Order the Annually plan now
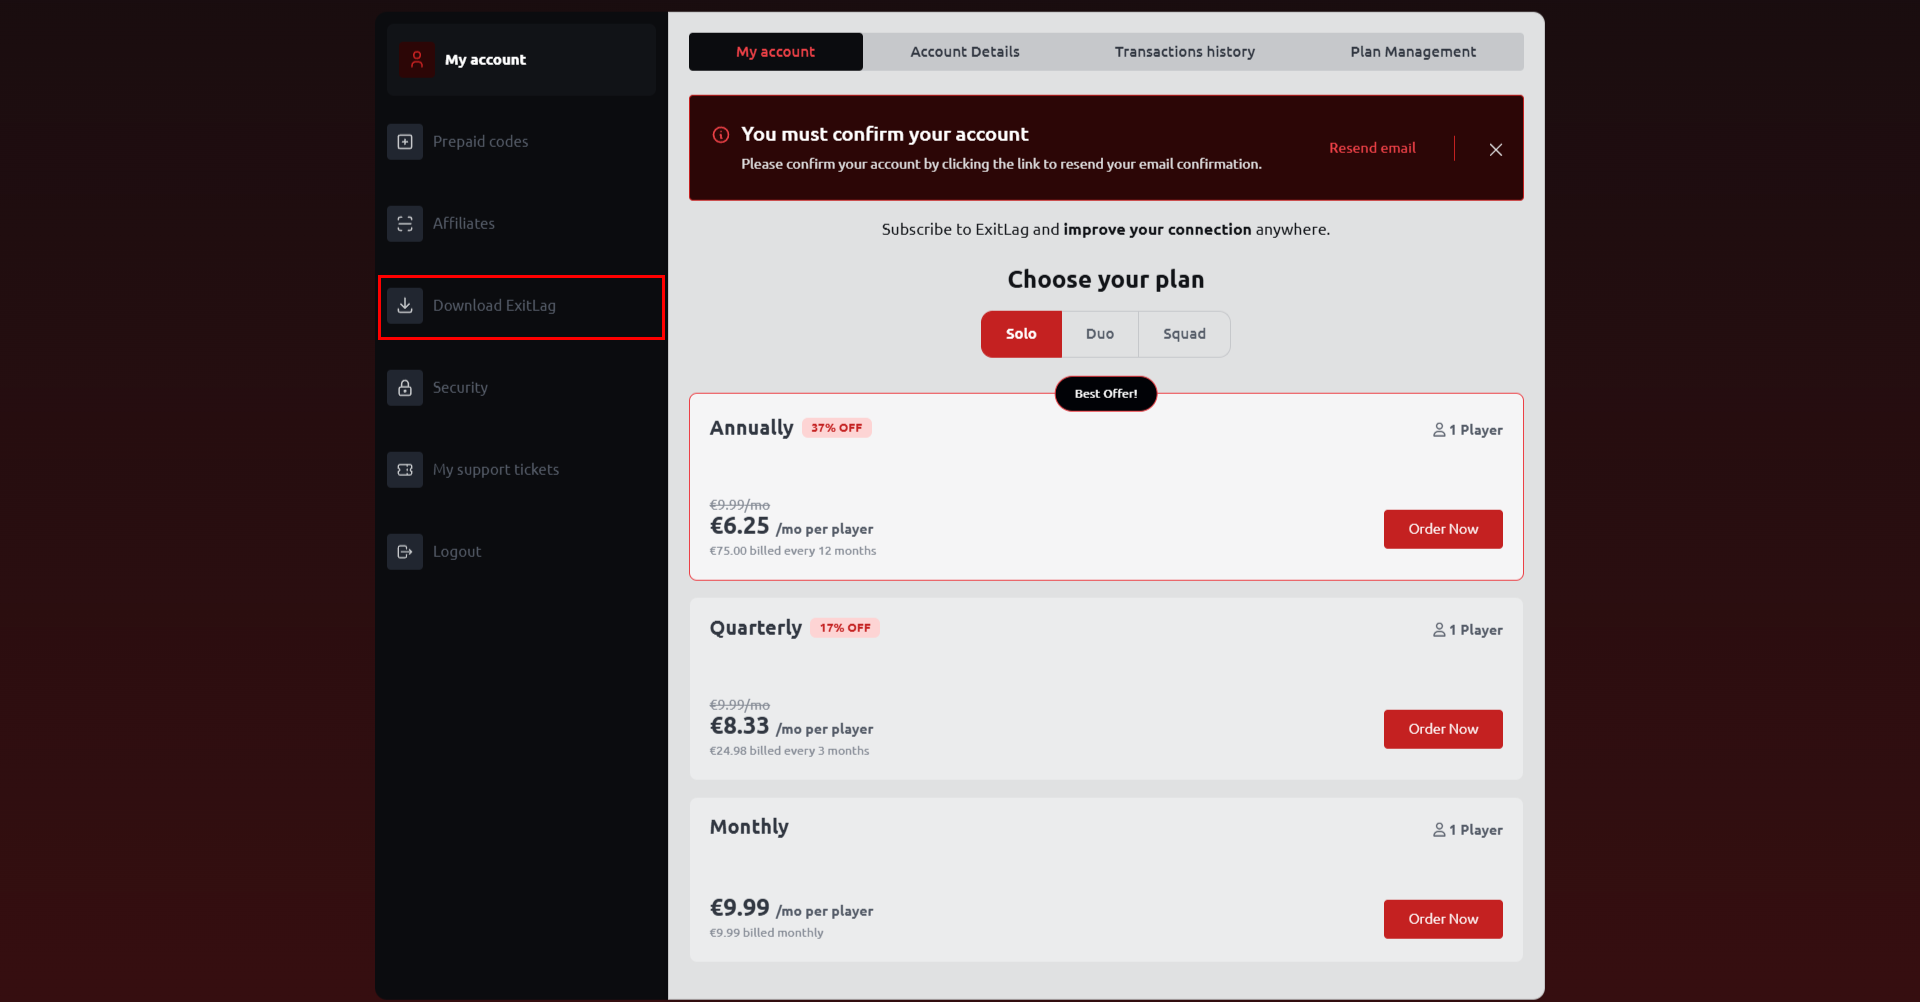The image size is (1920, 1002). coord(1443,529)
